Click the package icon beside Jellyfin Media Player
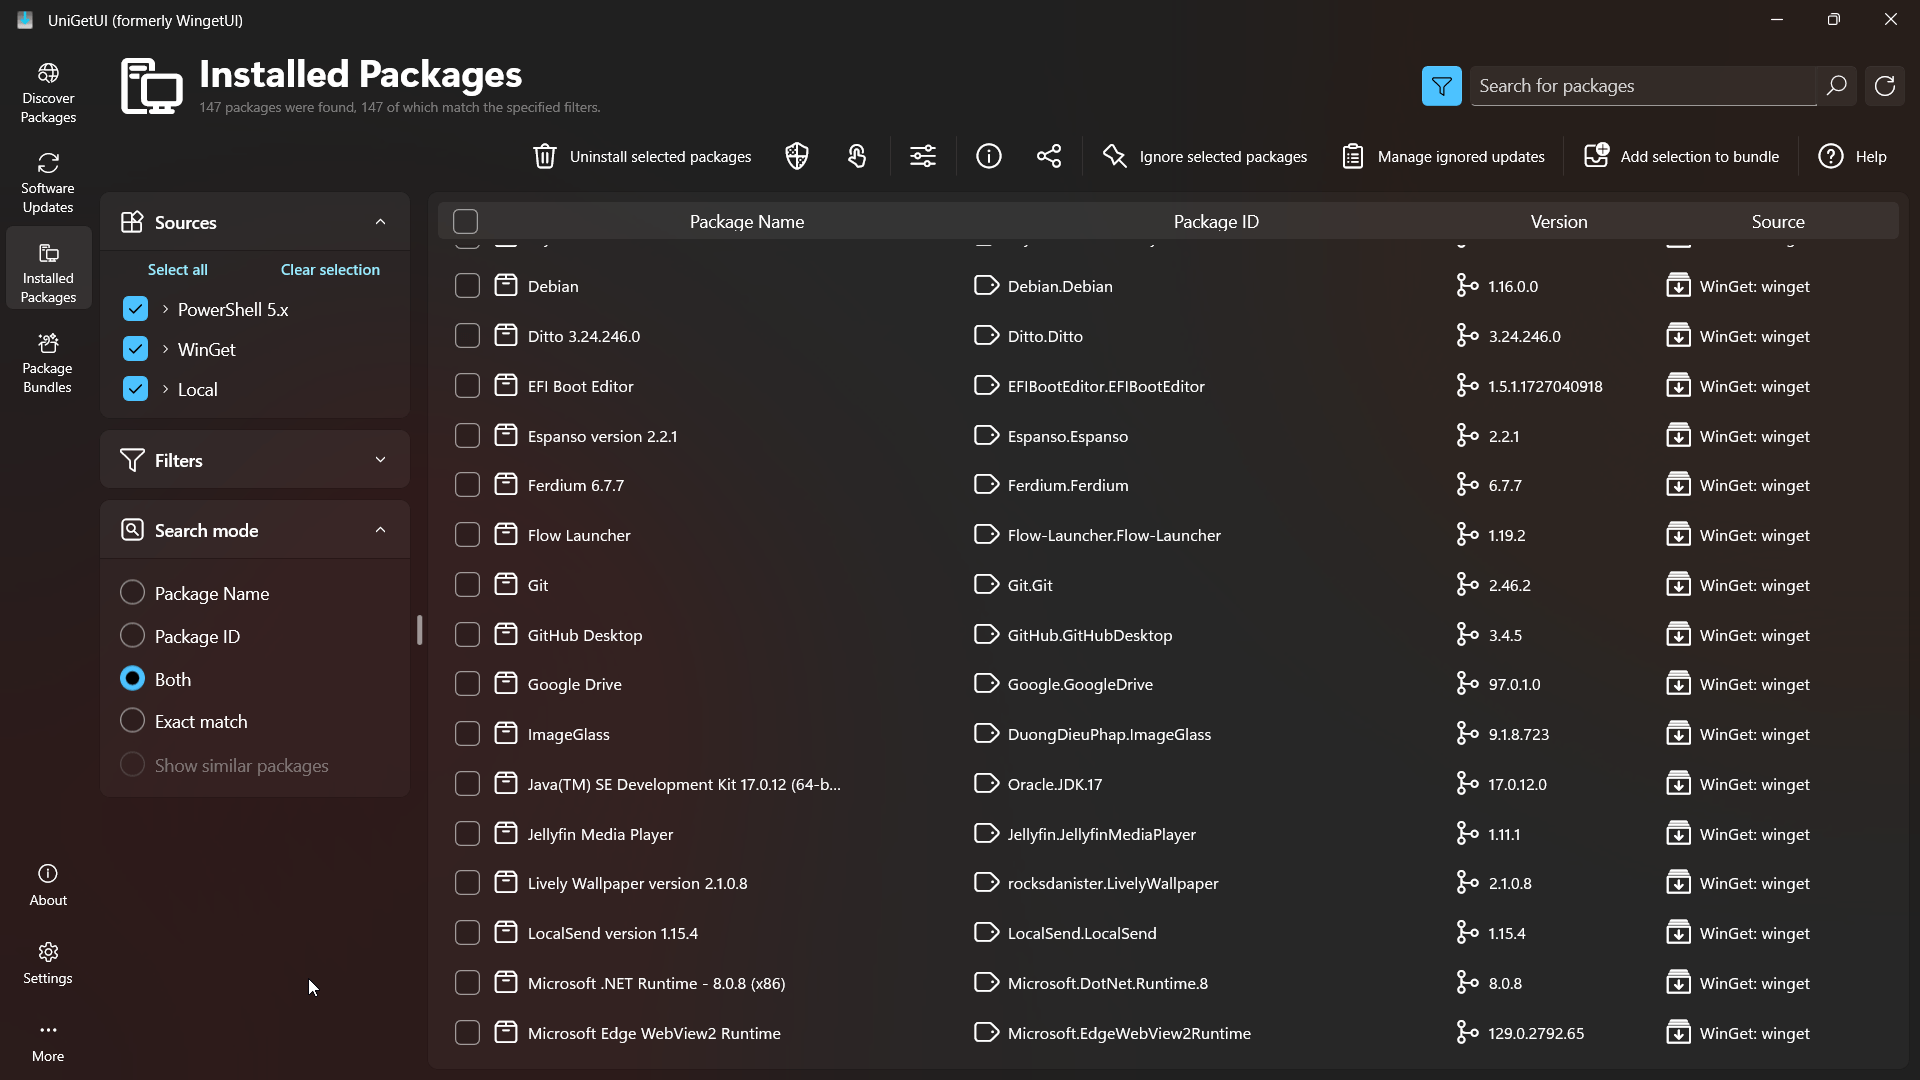Image resolution: width=1920 pixels, height=1080 pixels. [506, 833]
